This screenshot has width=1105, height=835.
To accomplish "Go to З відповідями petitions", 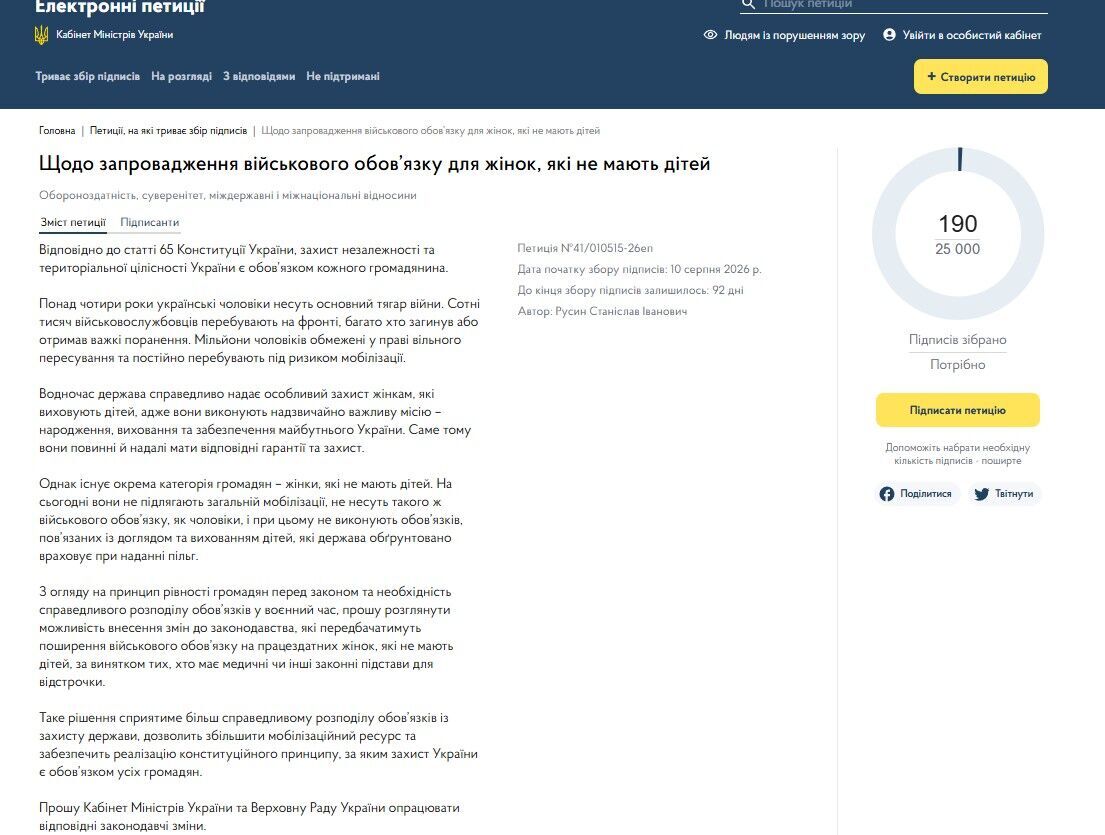I will 259,76.
